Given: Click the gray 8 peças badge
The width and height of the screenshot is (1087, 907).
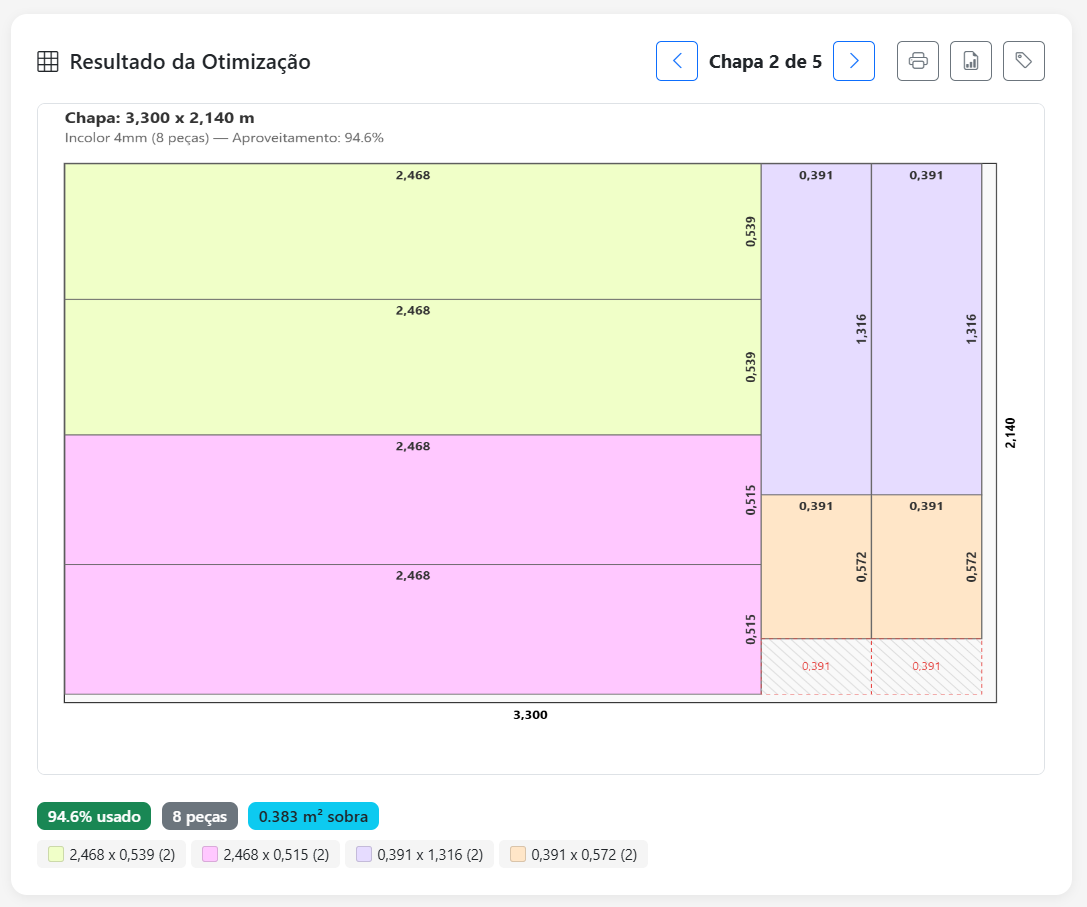Looking at the screenshot, I should [200, 816].
